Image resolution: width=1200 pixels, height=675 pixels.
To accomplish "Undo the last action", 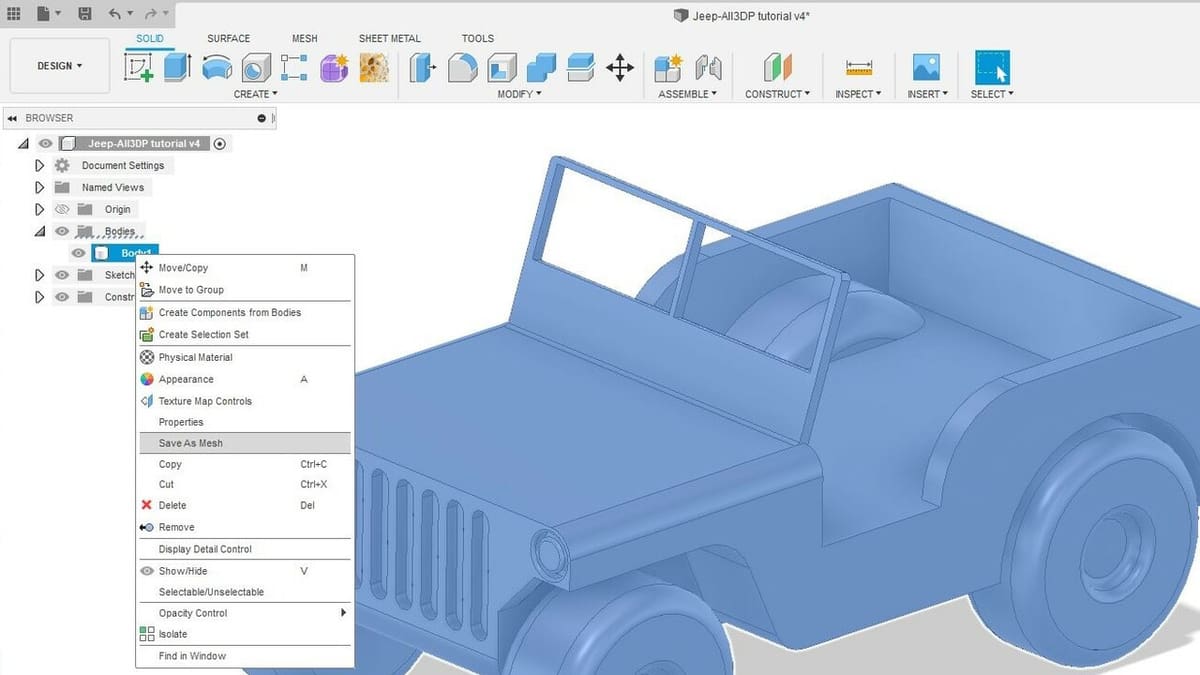I will (114, 14).
